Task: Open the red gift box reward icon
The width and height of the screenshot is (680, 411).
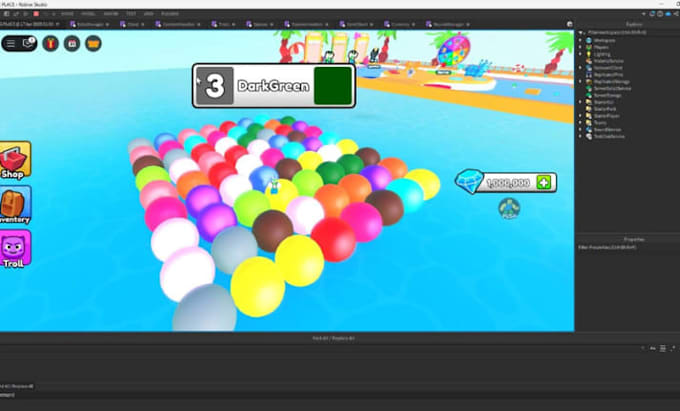Action: [51, 43]
